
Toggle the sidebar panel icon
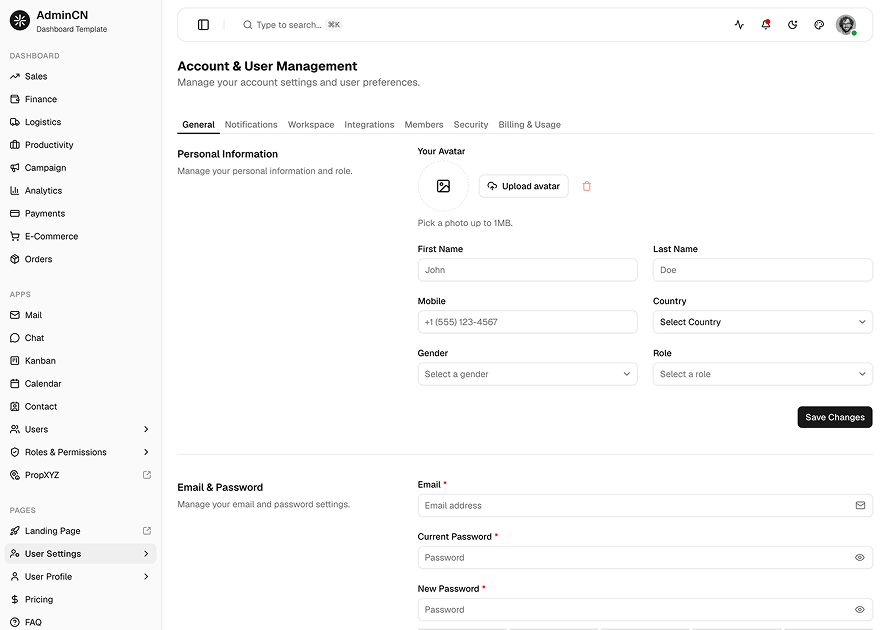point(203,25)
